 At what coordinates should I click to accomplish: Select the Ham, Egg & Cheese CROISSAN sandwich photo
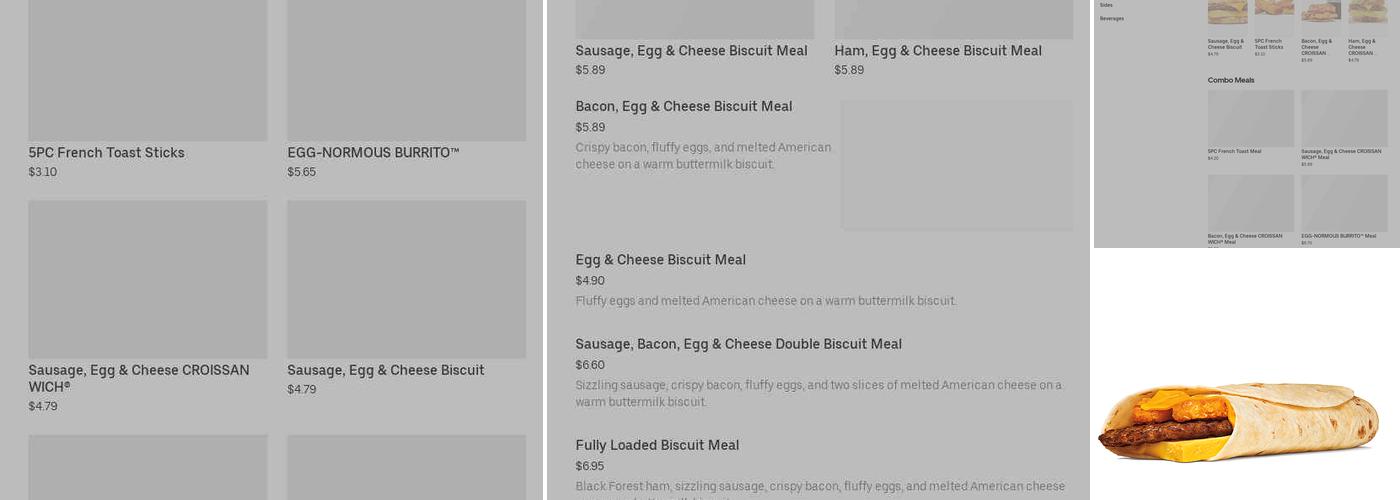tap(1367, 12)
